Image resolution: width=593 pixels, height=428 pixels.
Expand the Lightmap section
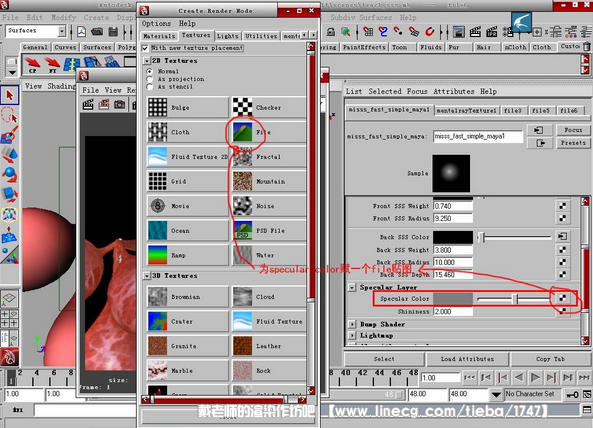pos(352,335)
